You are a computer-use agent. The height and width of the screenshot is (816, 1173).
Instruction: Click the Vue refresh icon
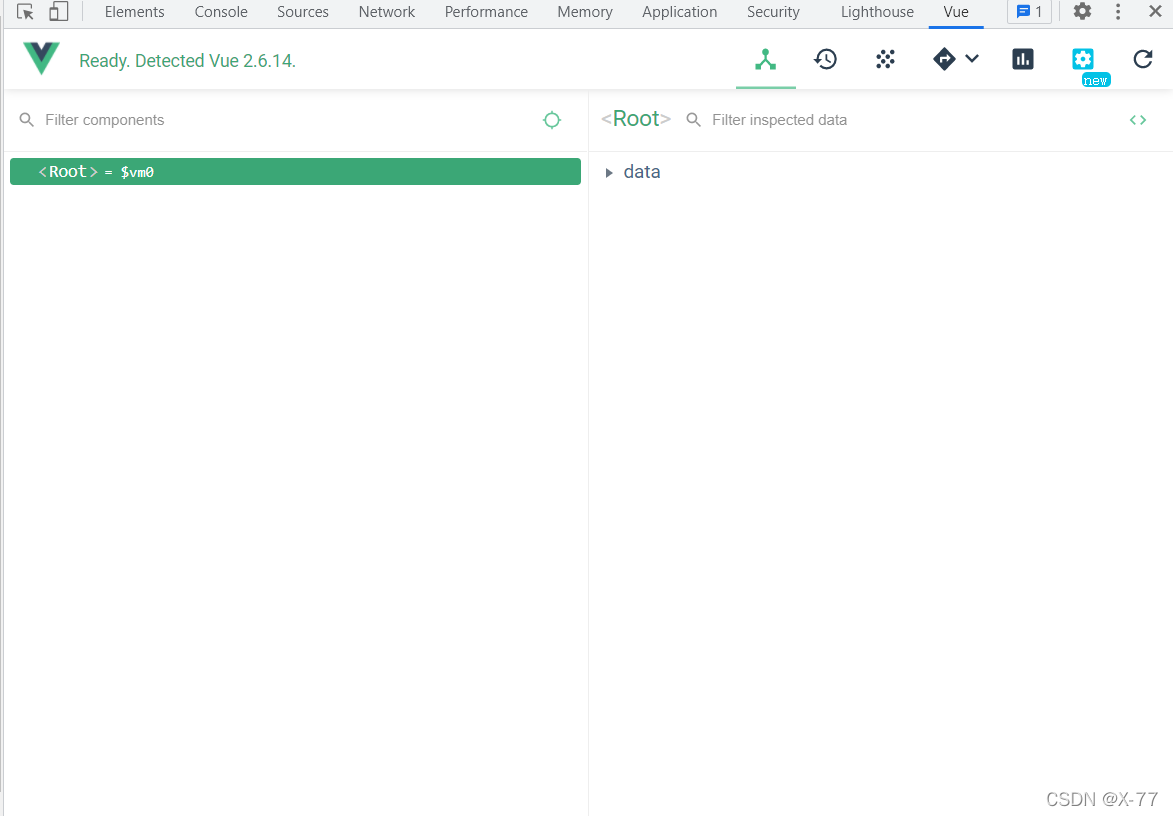pyautogui.click(x=1142, y=59)
